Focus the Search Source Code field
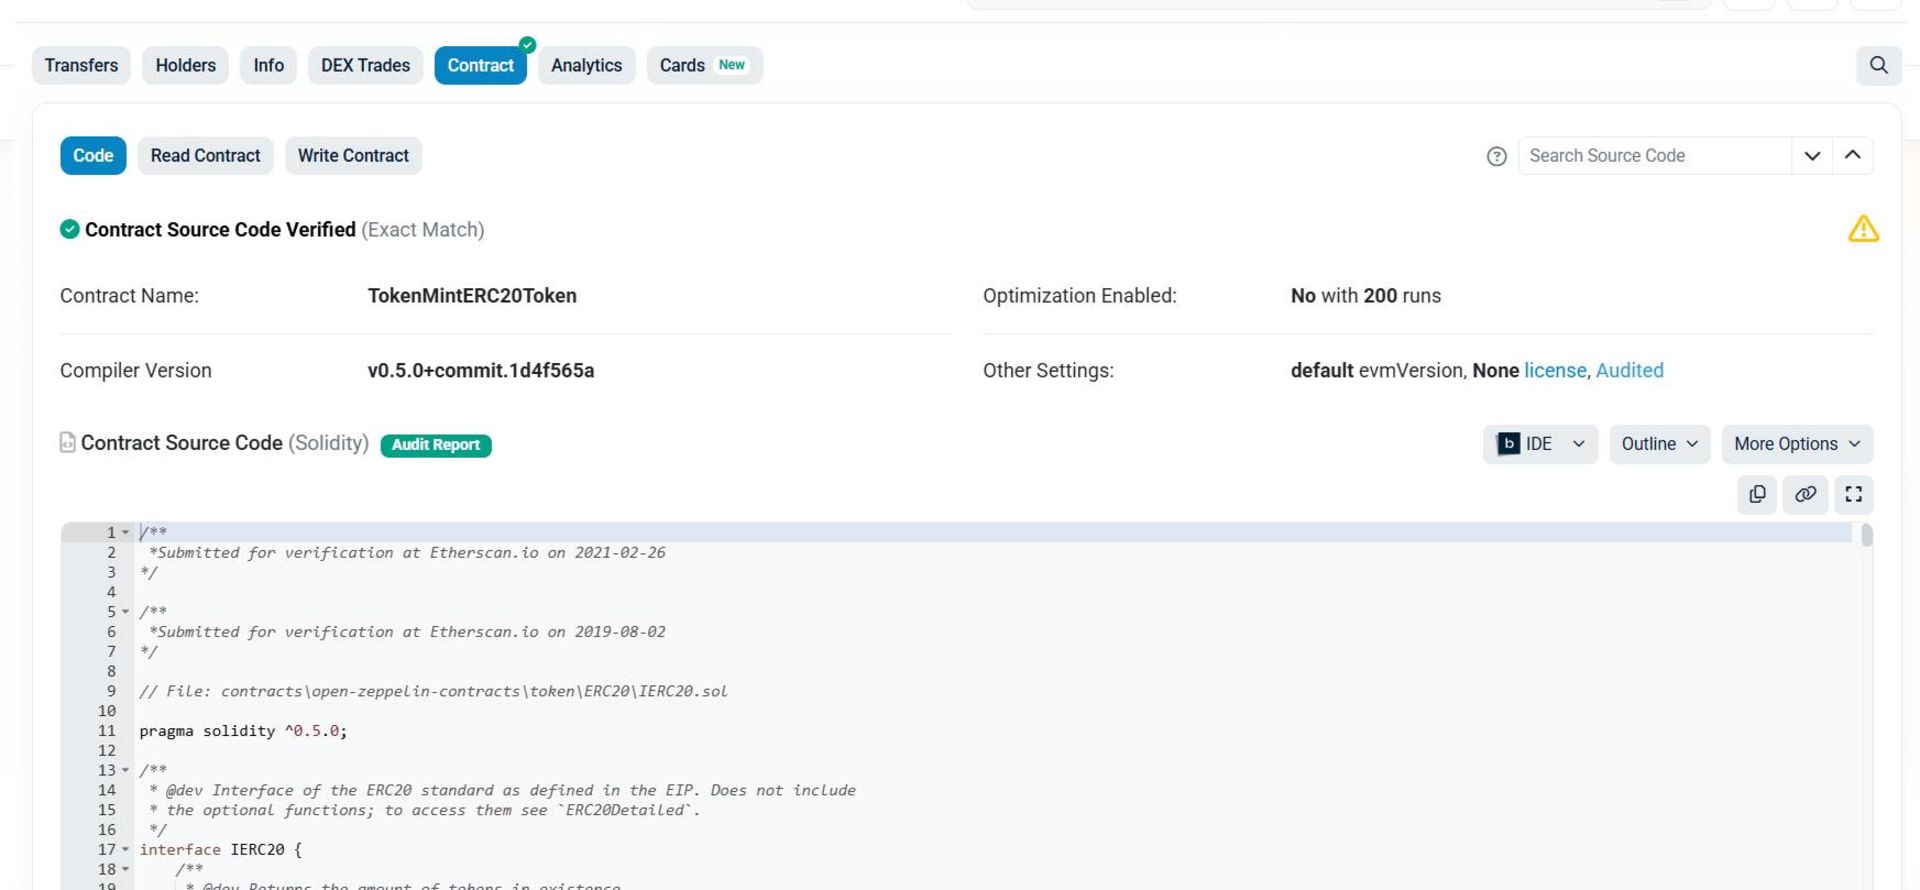The width and height of the screenshot is (1920, 890). pos(1654,156)
